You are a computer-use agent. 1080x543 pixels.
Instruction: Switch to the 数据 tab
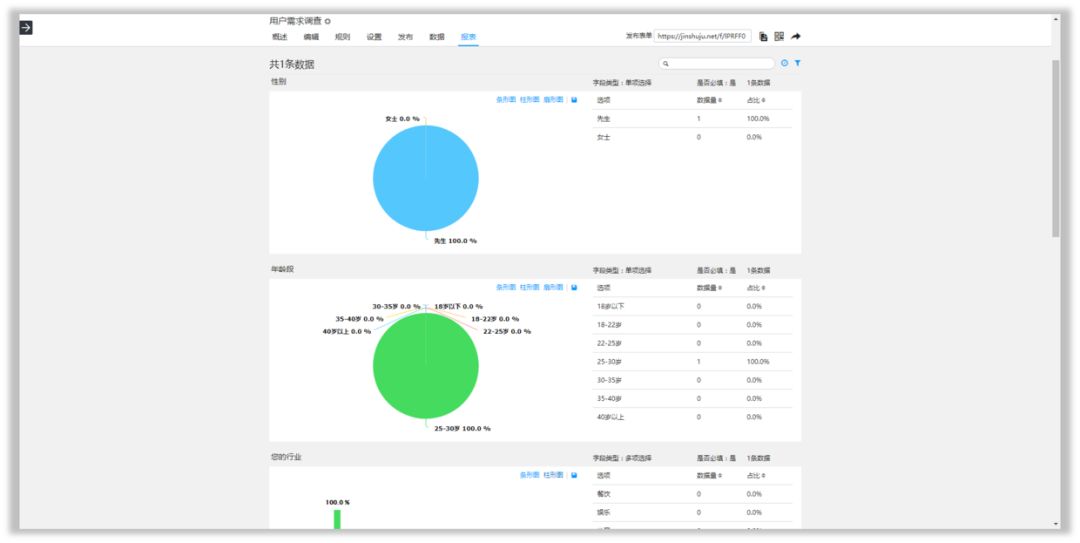tap(437, 37)
